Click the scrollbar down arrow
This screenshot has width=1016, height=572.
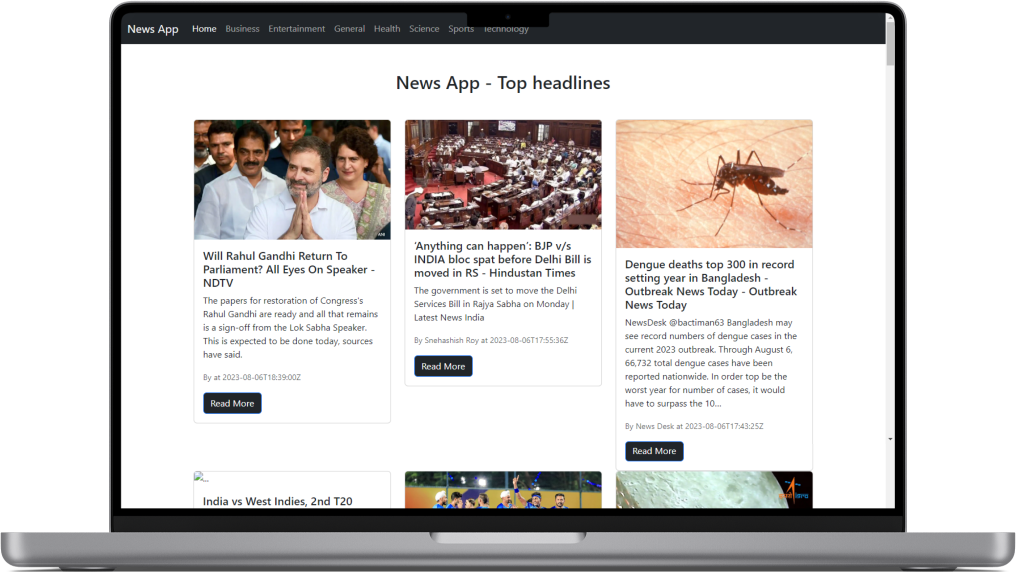point(890,439)
